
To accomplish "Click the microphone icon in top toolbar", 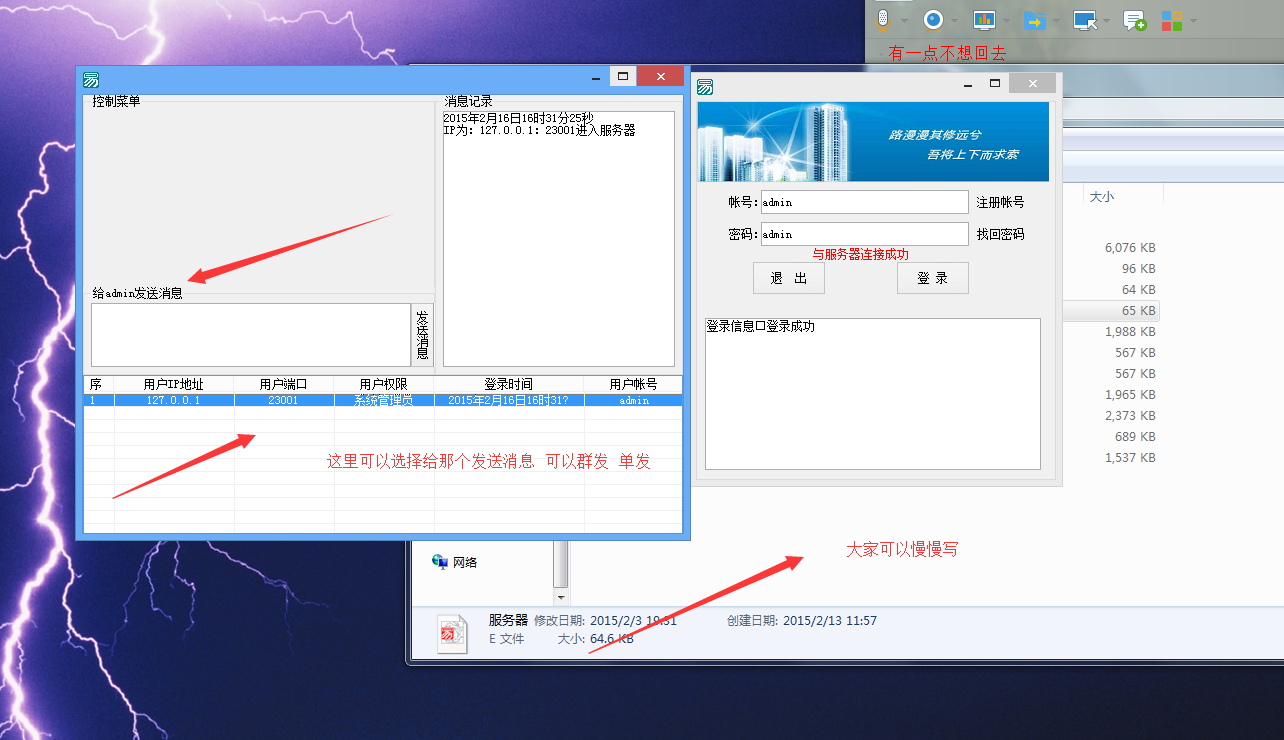I will click(x=882, y=20).
